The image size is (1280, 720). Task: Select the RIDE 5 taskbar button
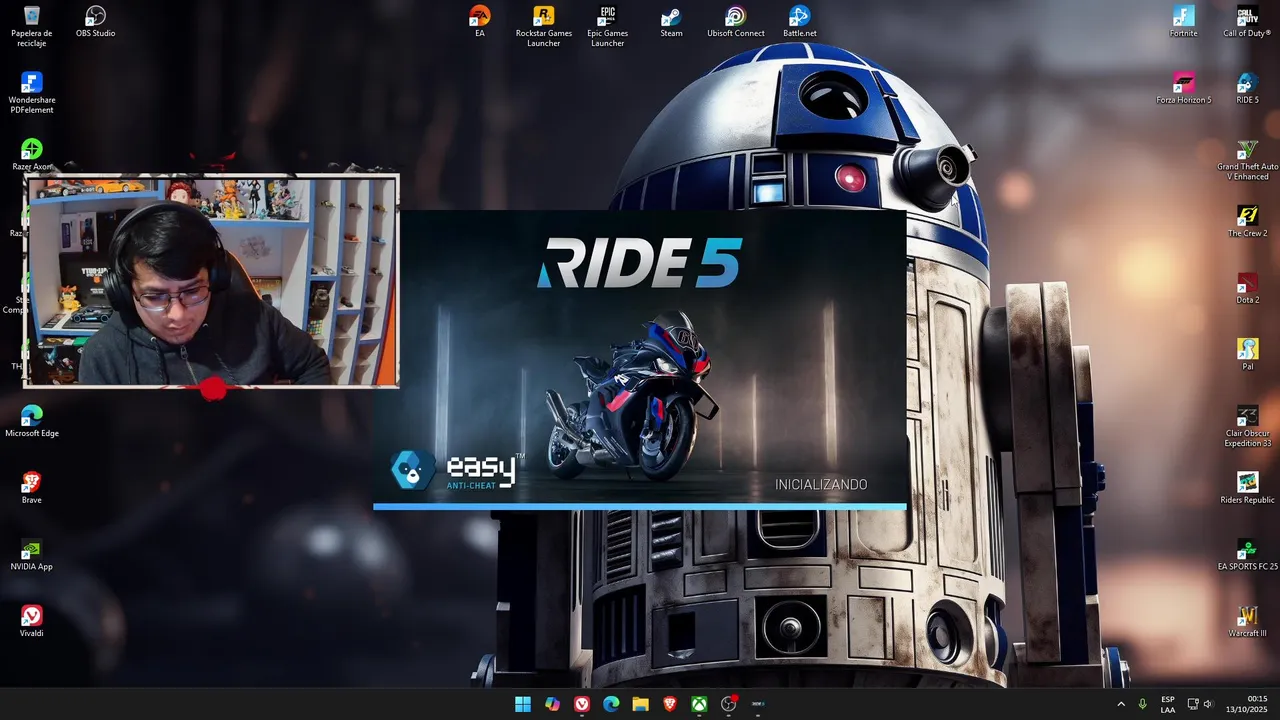tap(758, 704)
